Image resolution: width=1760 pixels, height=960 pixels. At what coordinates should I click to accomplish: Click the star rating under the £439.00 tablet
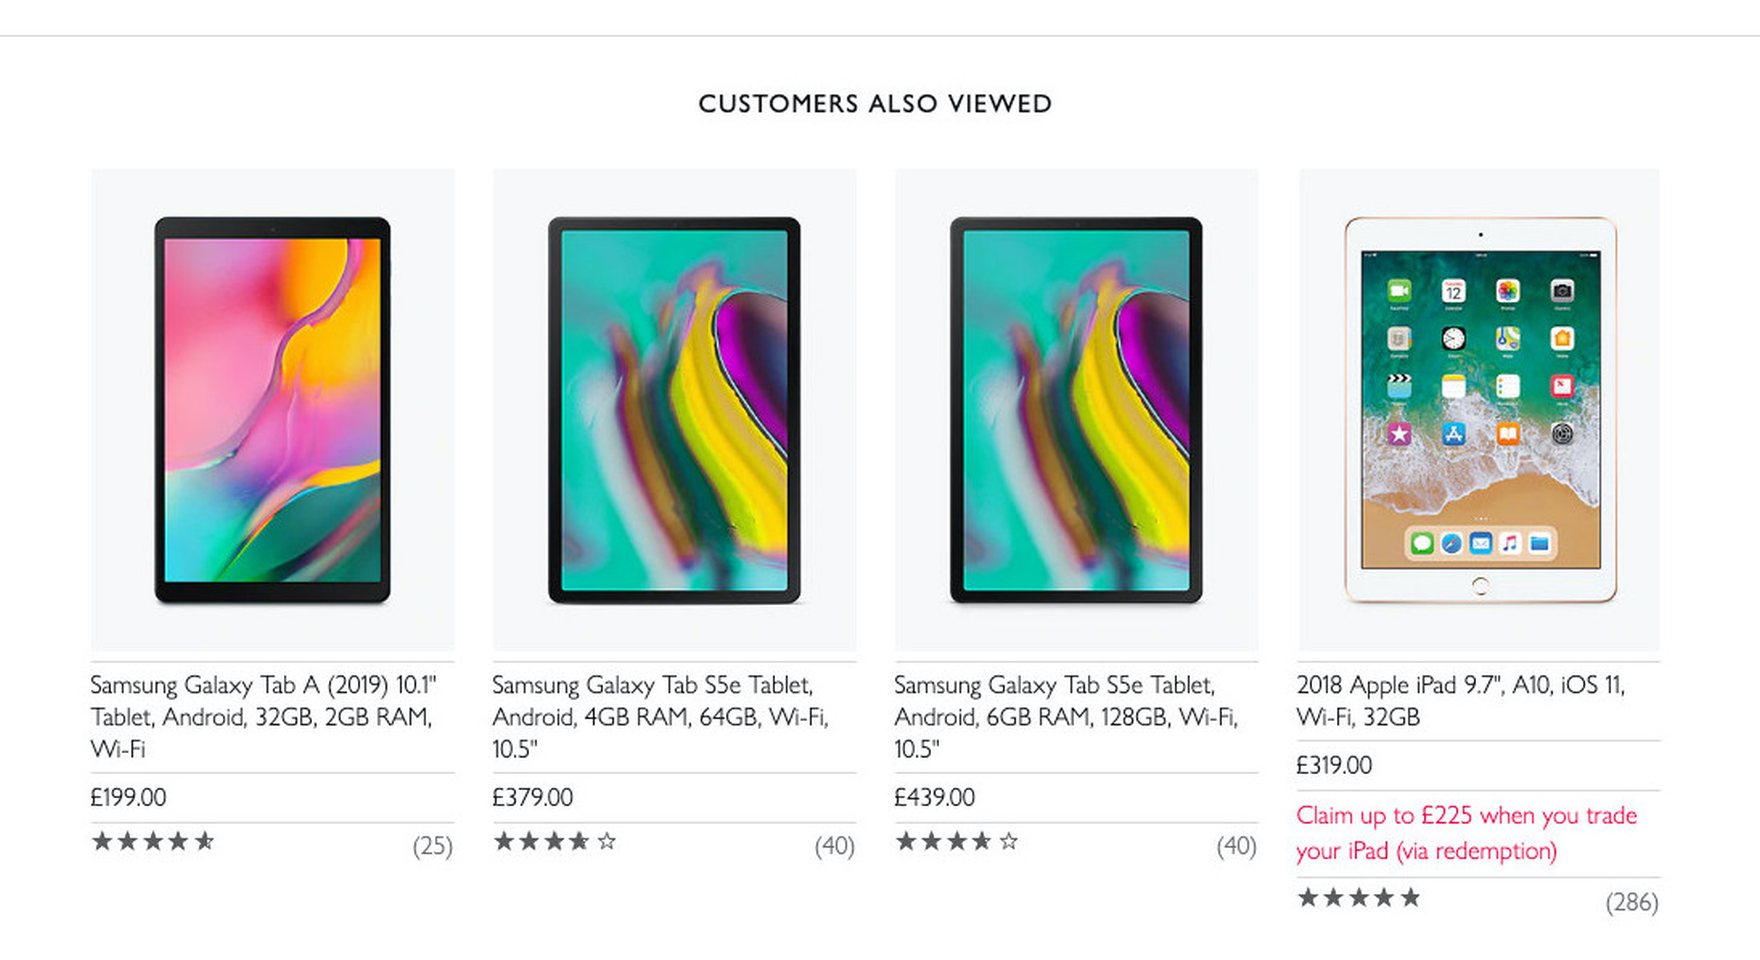957,841
